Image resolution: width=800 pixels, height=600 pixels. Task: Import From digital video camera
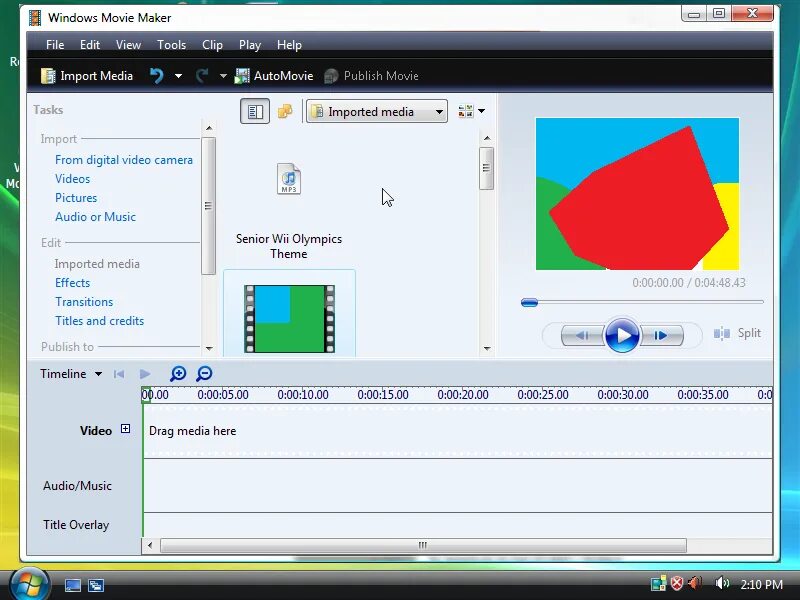(124, 160)
